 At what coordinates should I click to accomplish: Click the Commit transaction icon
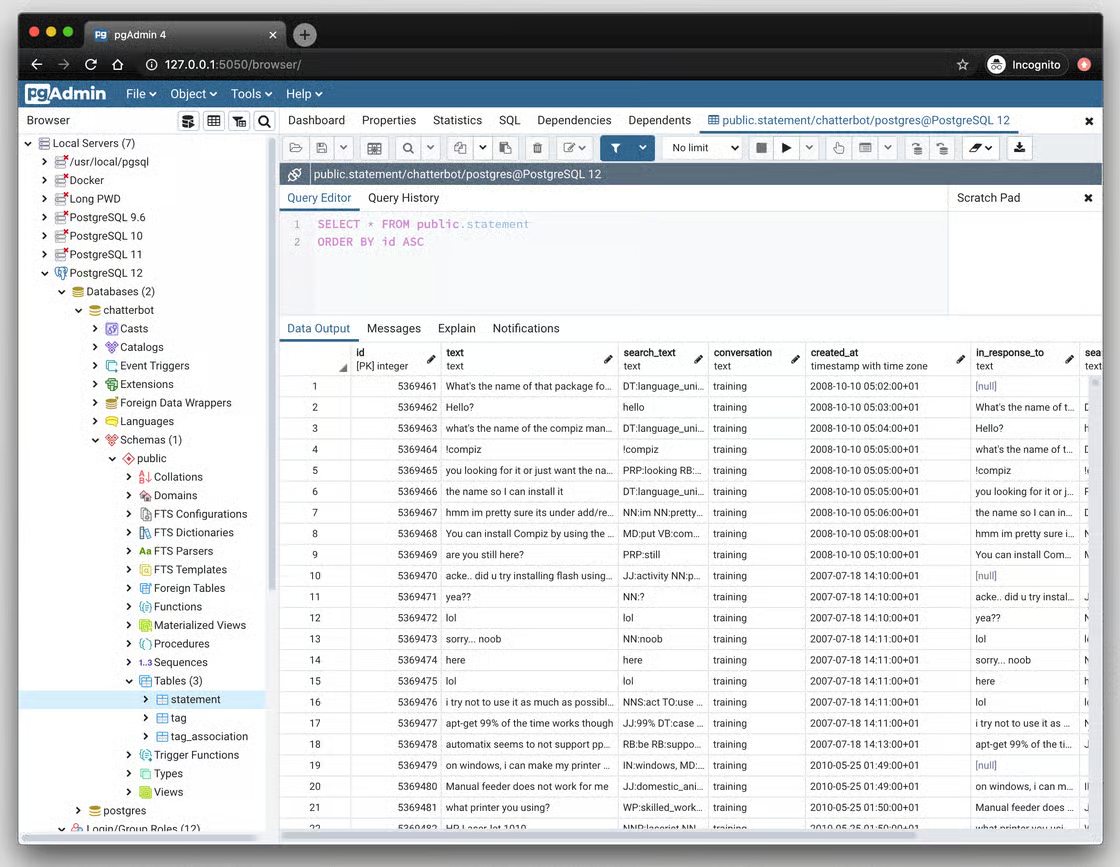point(916,148)
